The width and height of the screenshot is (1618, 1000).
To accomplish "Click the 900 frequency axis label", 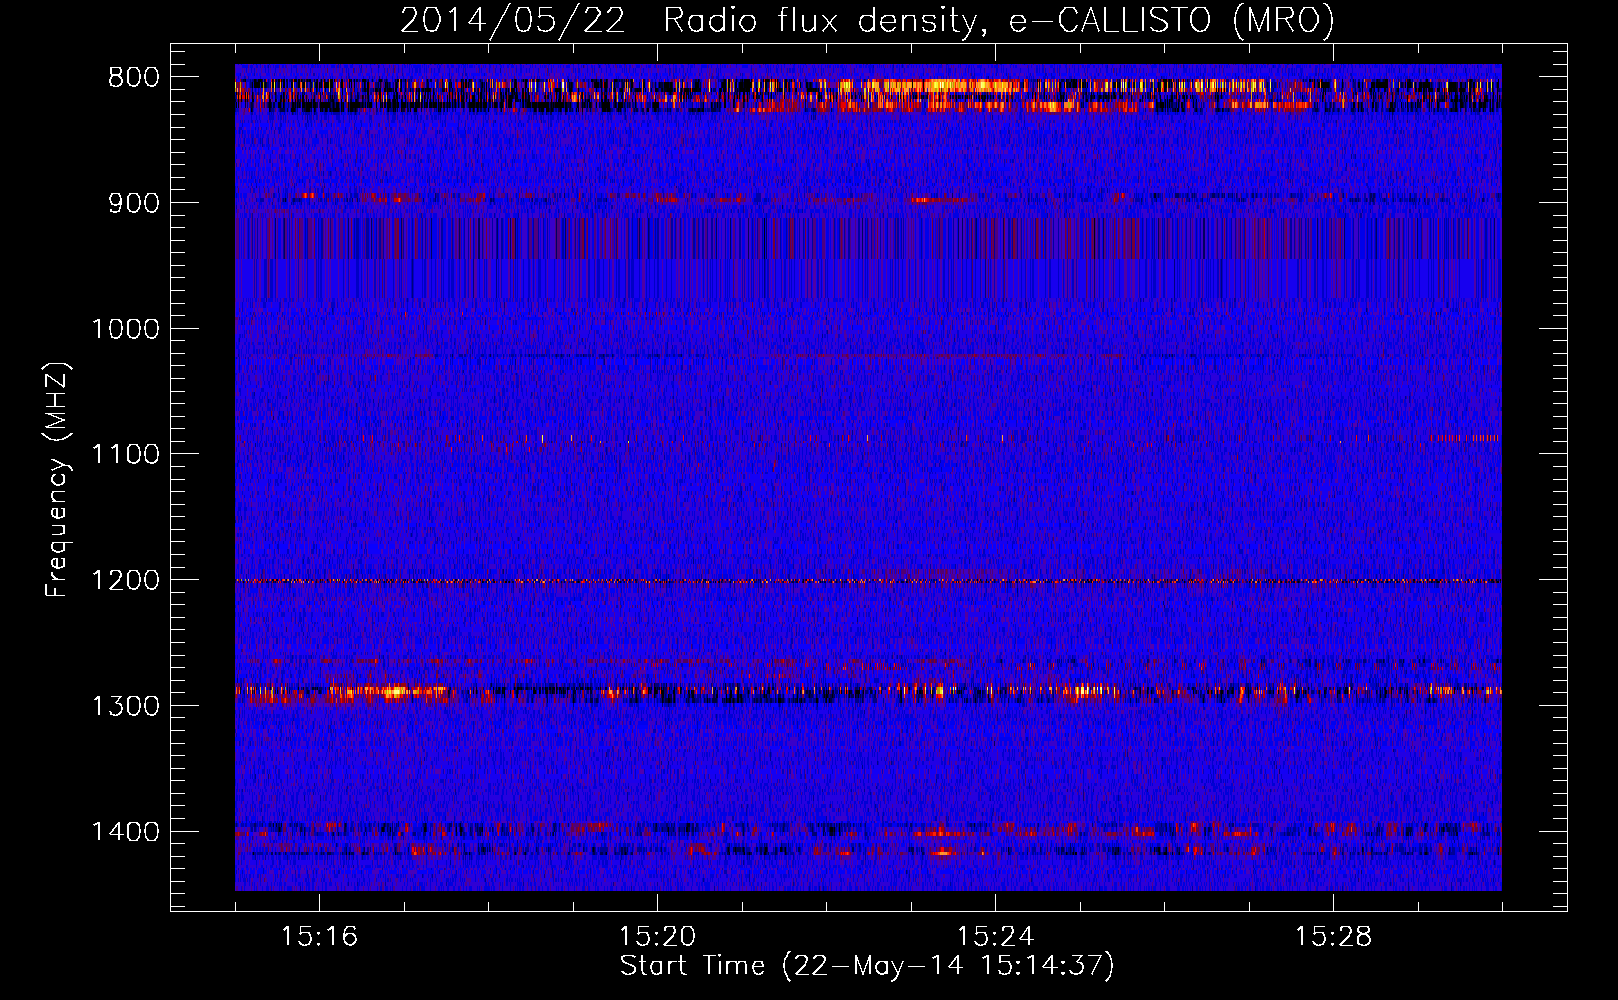I will [134, 203].
